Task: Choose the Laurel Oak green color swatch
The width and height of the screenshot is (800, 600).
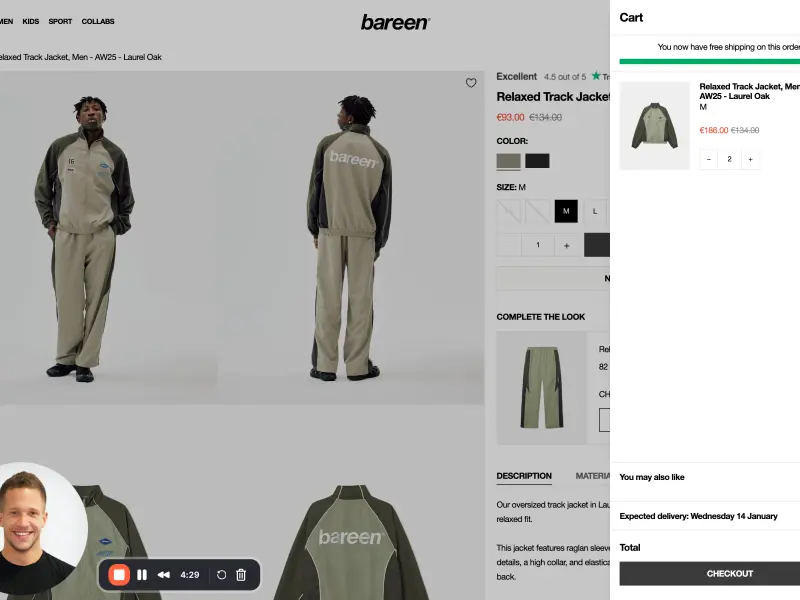Action: point(508,160)
